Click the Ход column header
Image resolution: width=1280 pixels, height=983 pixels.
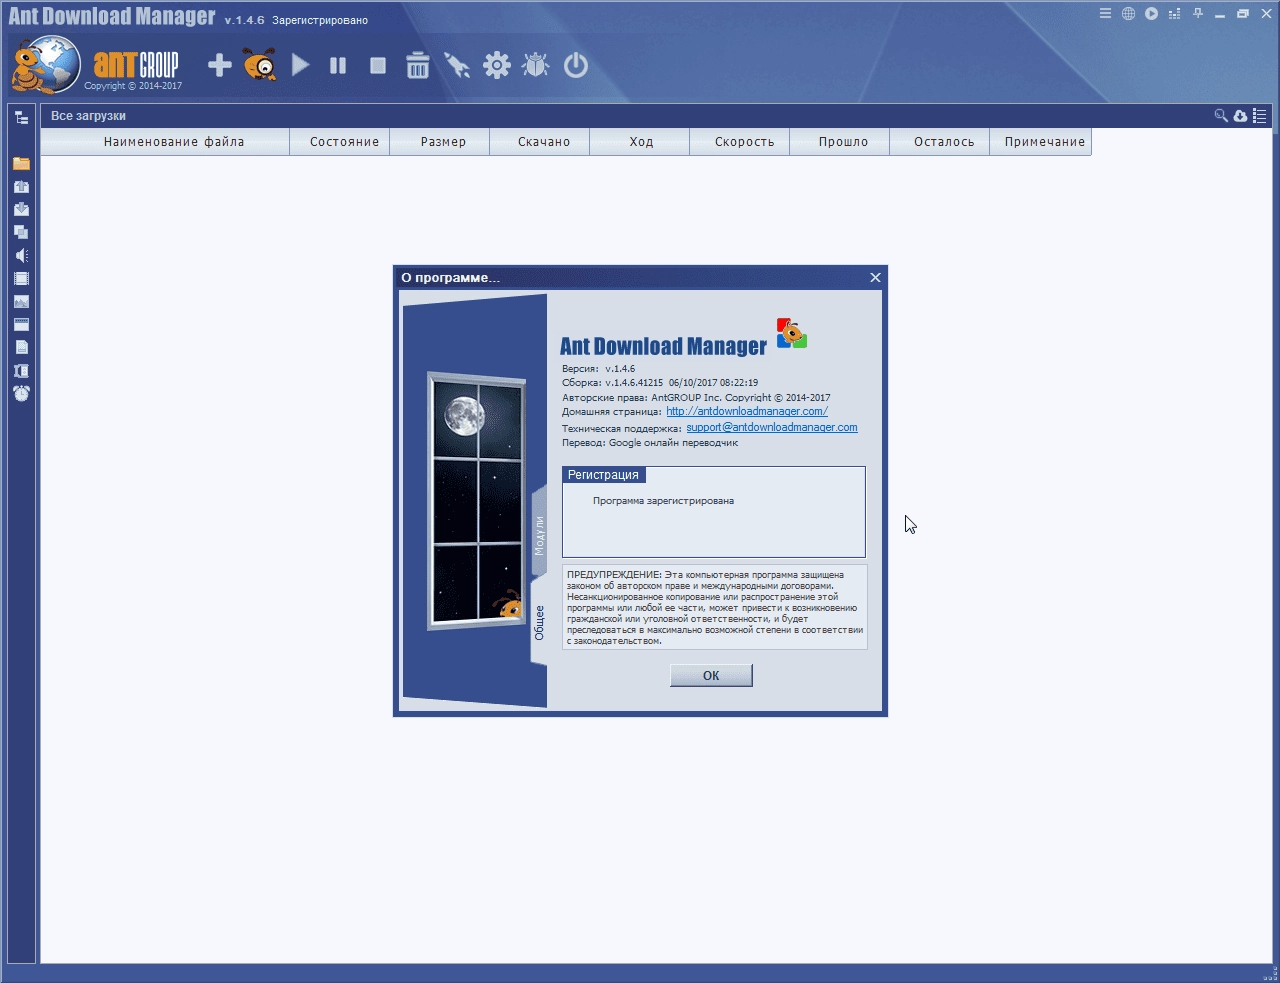point(640,142)
